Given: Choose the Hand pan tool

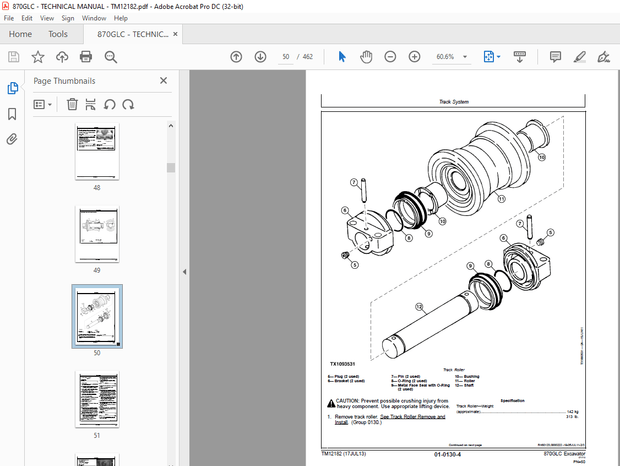Looking at the screenshot, I should coord(366,57).
